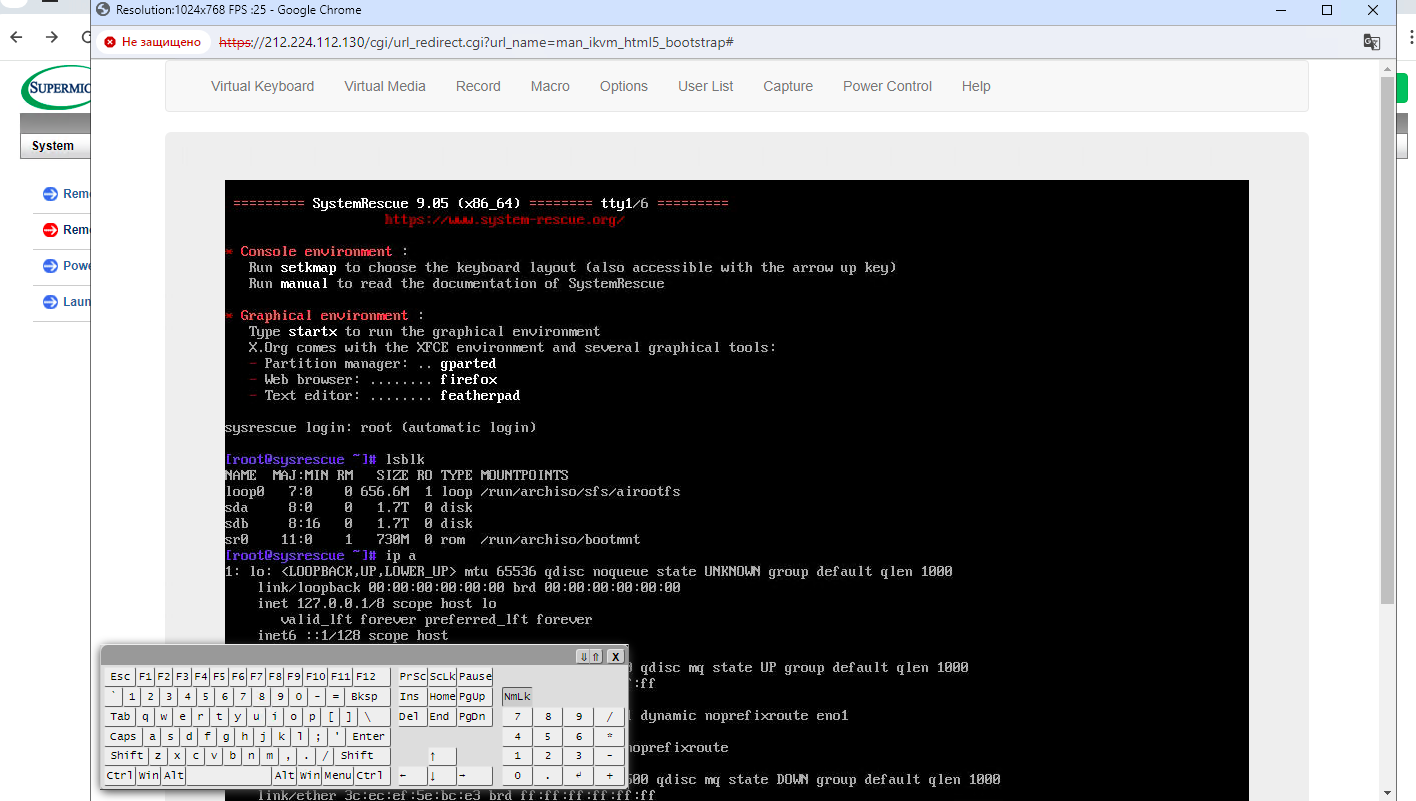Click the Enter key on virtual keyboard
The height and width of the screenshot is (801, 1416).
tap(368, 736)
